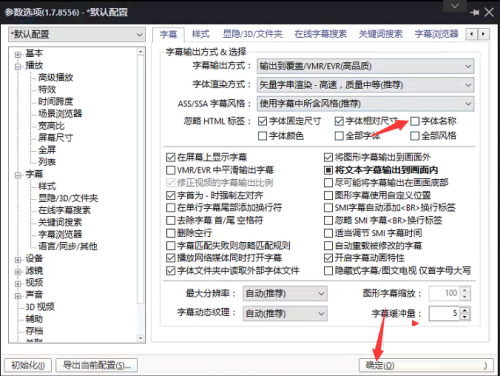500x376 pixels.
Task: Decrease 字幕缓冲量 with the down stepper
Action: tap(465, 317)
